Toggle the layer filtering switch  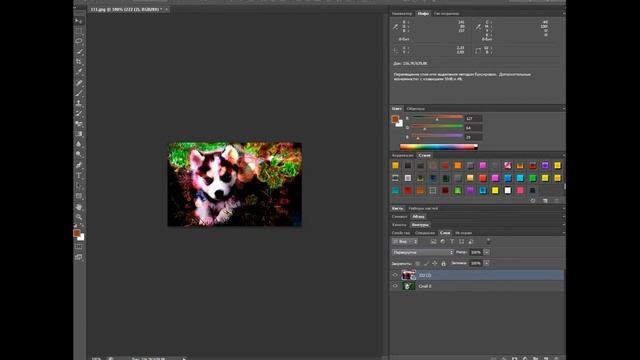pos(488,242)
